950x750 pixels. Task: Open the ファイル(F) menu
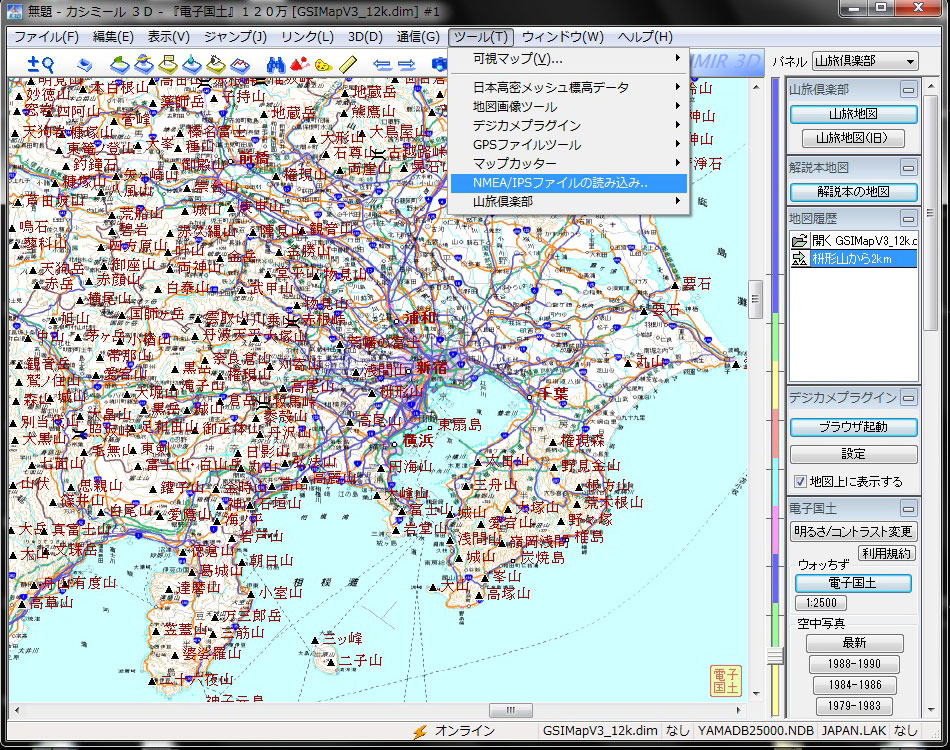point(46,37)
